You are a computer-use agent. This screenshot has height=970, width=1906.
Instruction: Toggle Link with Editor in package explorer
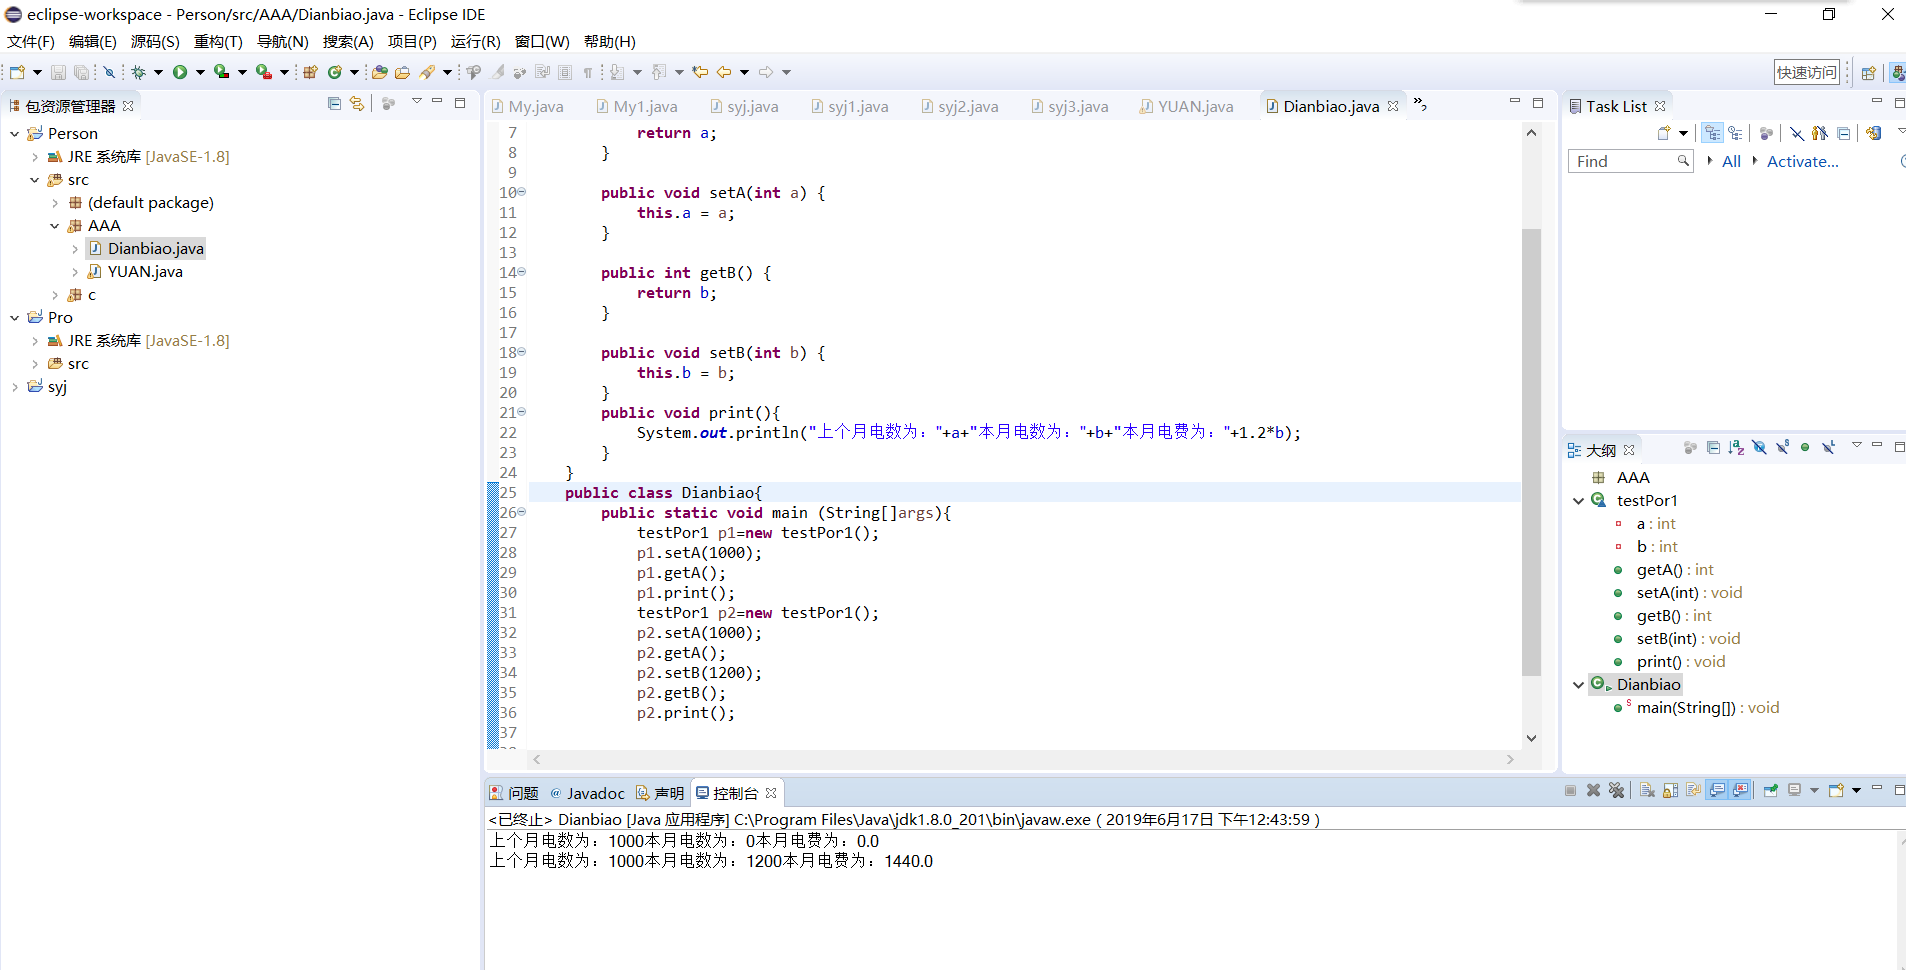click(x=357, y=104)
